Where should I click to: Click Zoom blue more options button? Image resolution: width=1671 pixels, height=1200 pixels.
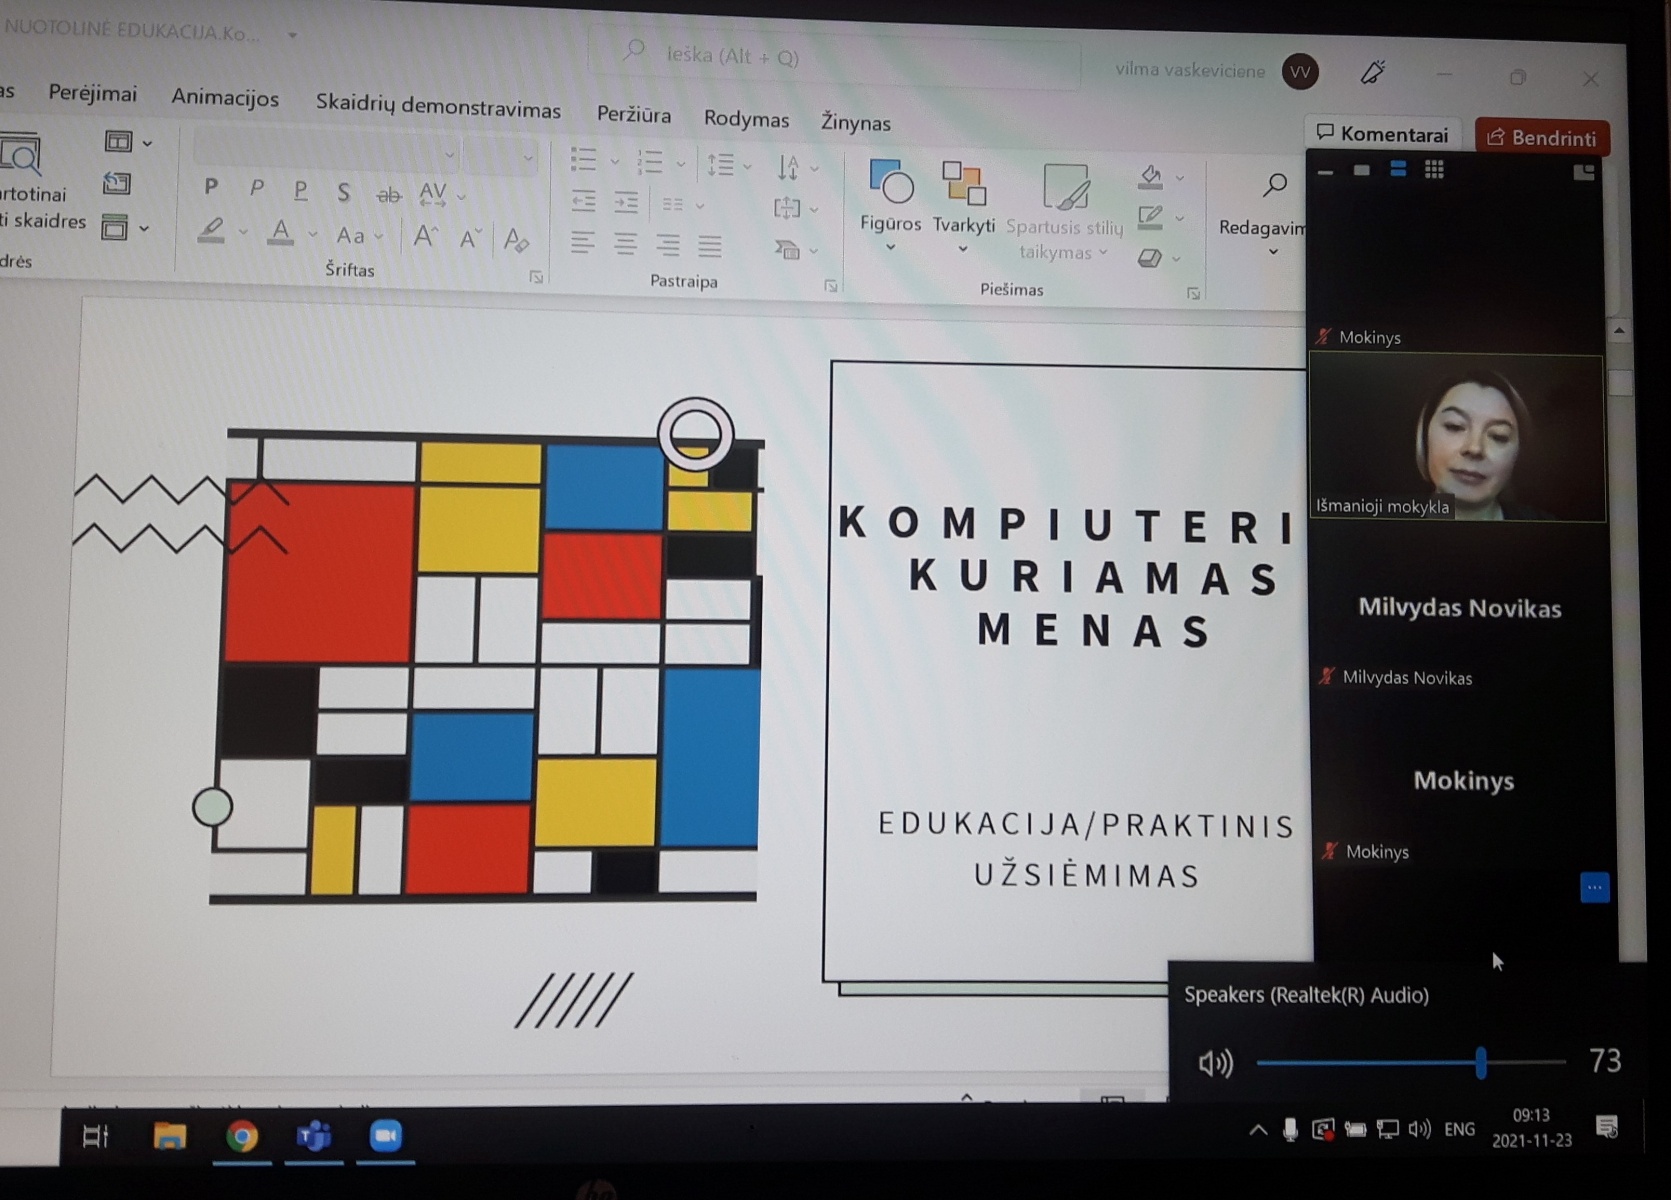[1594, 887]
